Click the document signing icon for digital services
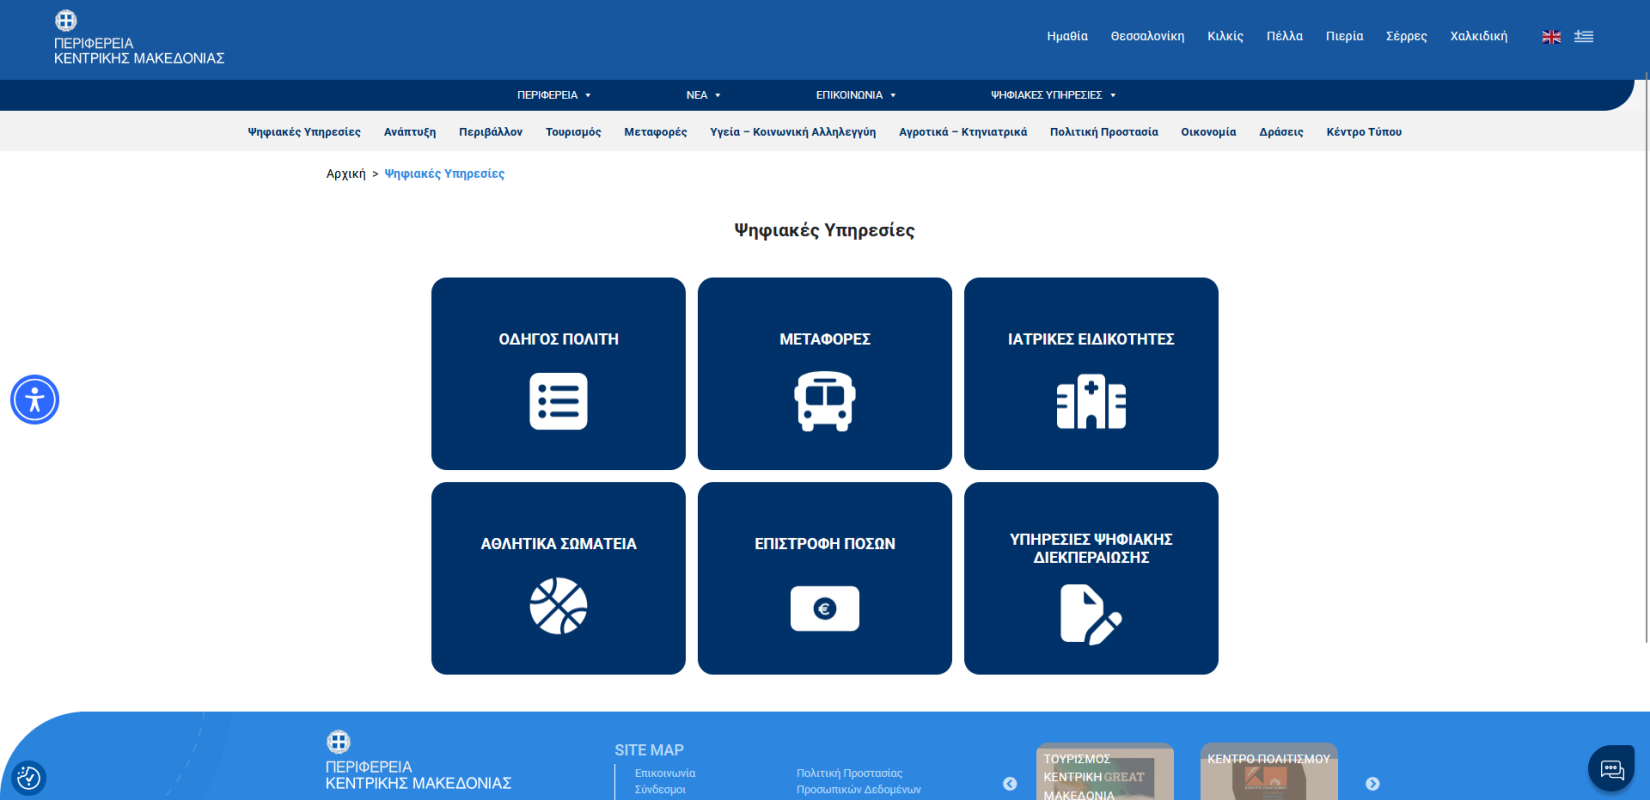This screenshot has width=1650, height=800. (x=1090, y=614)
